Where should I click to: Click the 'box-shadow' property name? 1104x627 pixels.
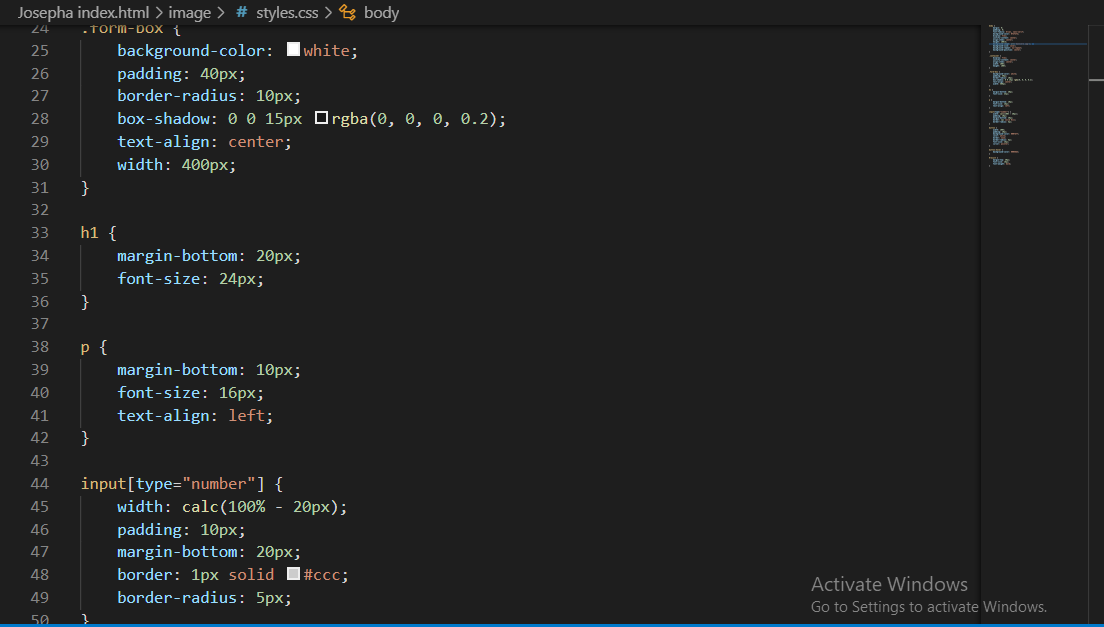click(x=163, y=119)
